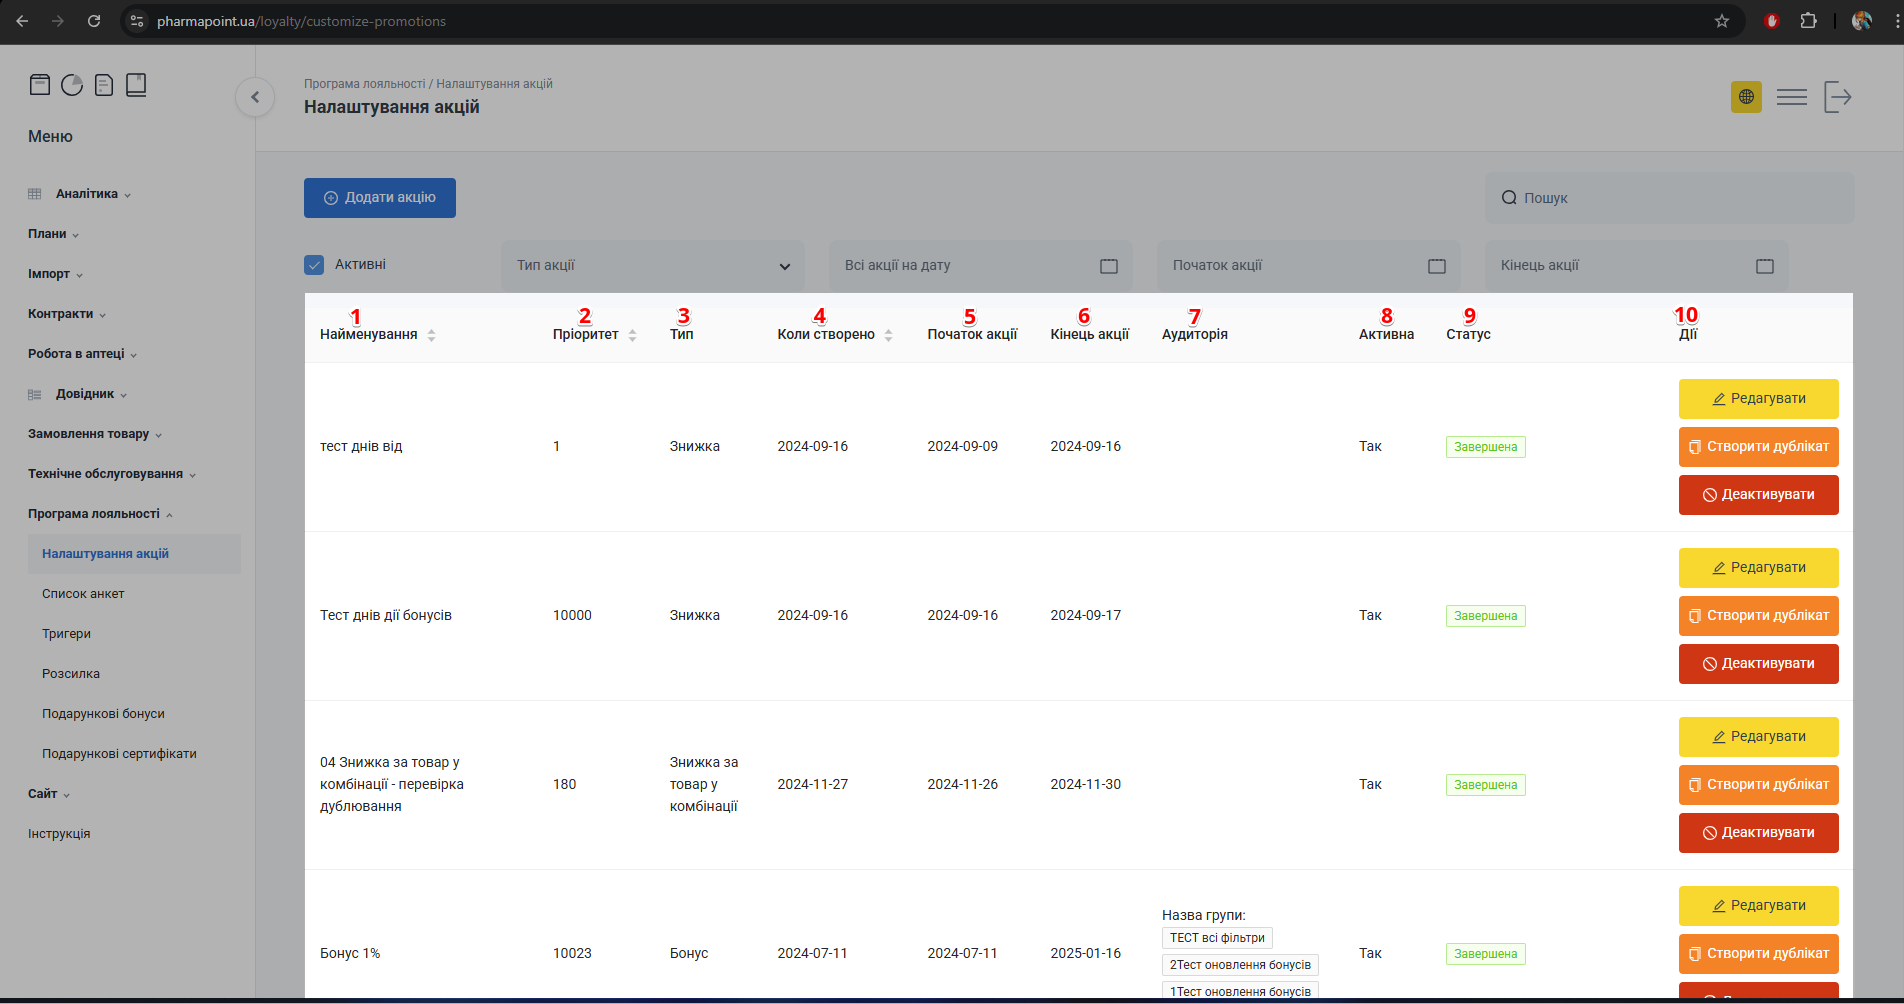The height and width of the screenshot is (1004, 1904).
Task: Click the document icon above the menu
Action: (104, 85)
